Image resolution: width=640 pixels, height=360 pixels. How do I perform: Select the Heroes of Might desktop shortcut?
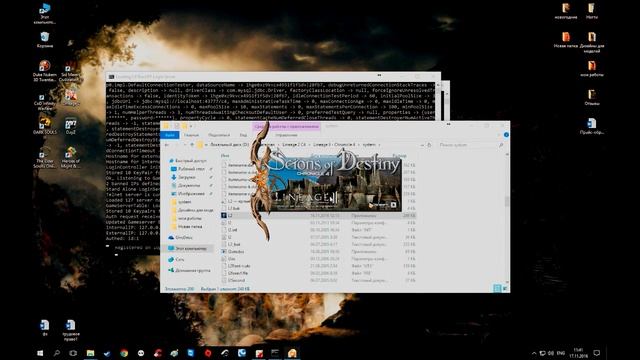click(x=71, y=158)
